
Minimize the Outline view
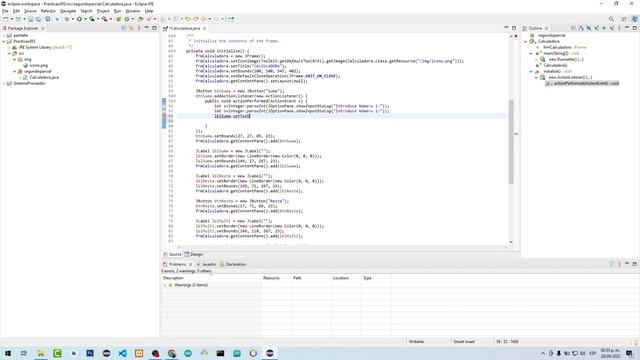(627, 28)
